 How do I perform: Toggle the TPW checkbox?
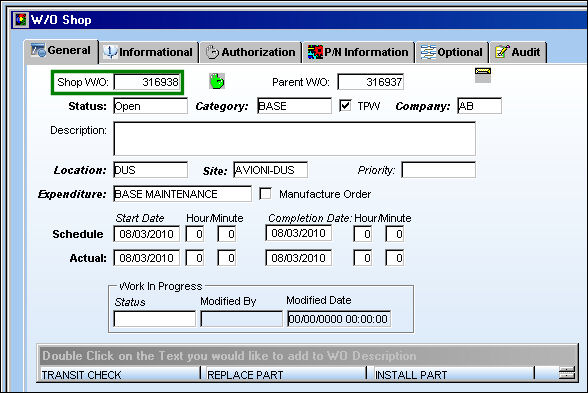pos(345,106)
